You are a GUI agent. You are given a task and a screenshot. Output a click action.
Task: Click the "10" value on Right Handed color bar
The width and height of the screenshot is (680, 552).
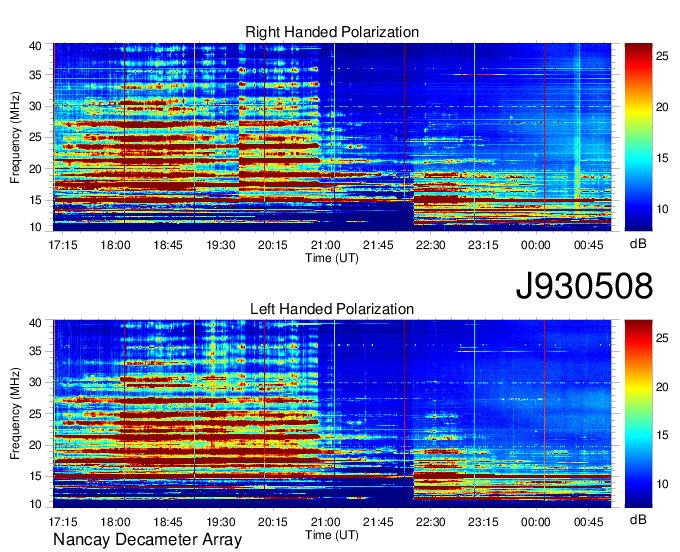662,209
